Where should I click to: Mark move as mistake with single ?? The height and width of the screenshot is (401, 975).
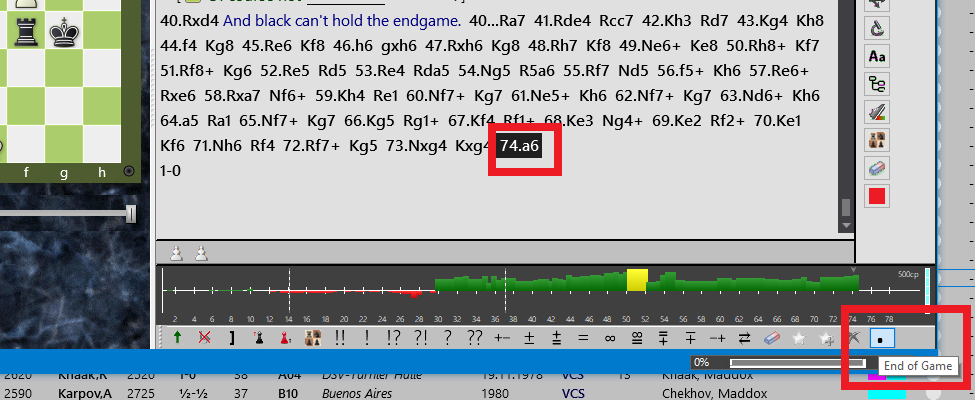pyautogui.click(x=448, y=338)
